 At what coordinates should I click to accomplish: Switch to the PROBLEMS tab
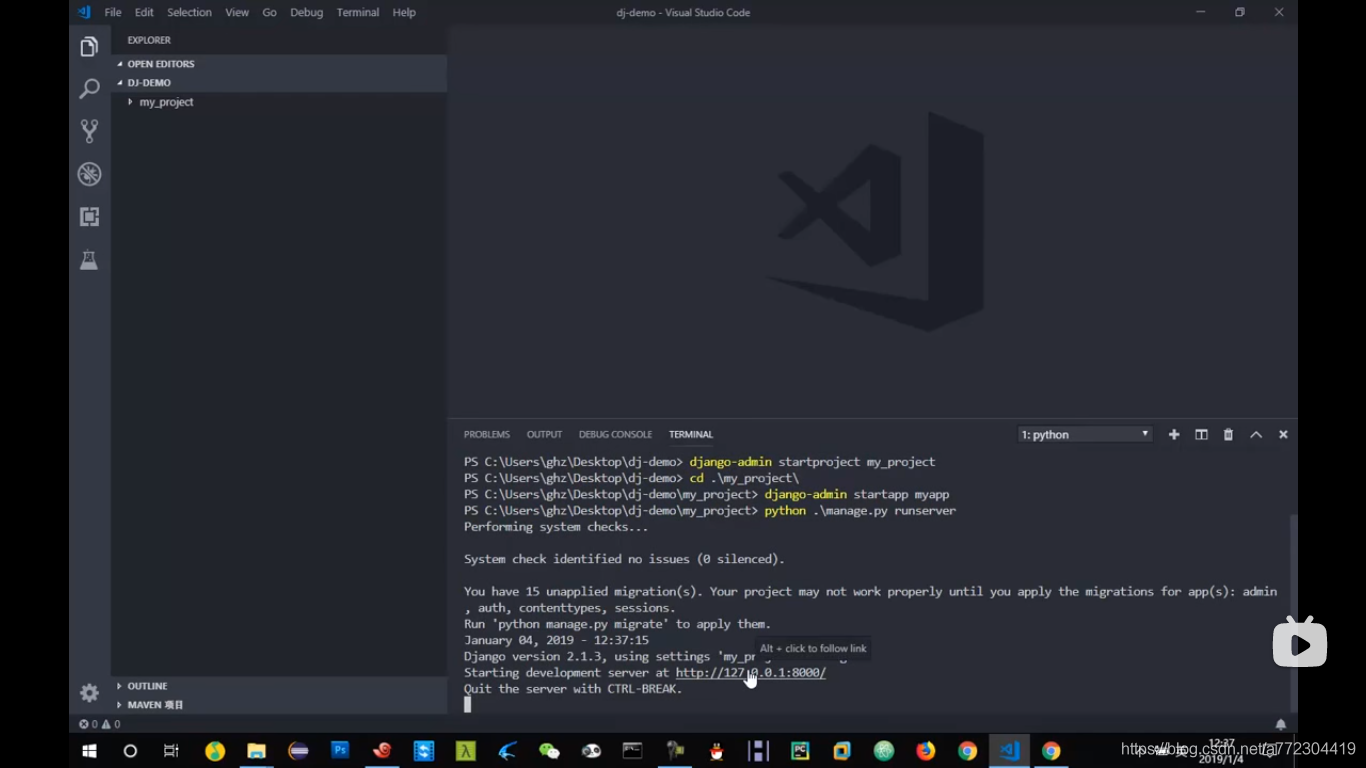(x=487, y=435)
